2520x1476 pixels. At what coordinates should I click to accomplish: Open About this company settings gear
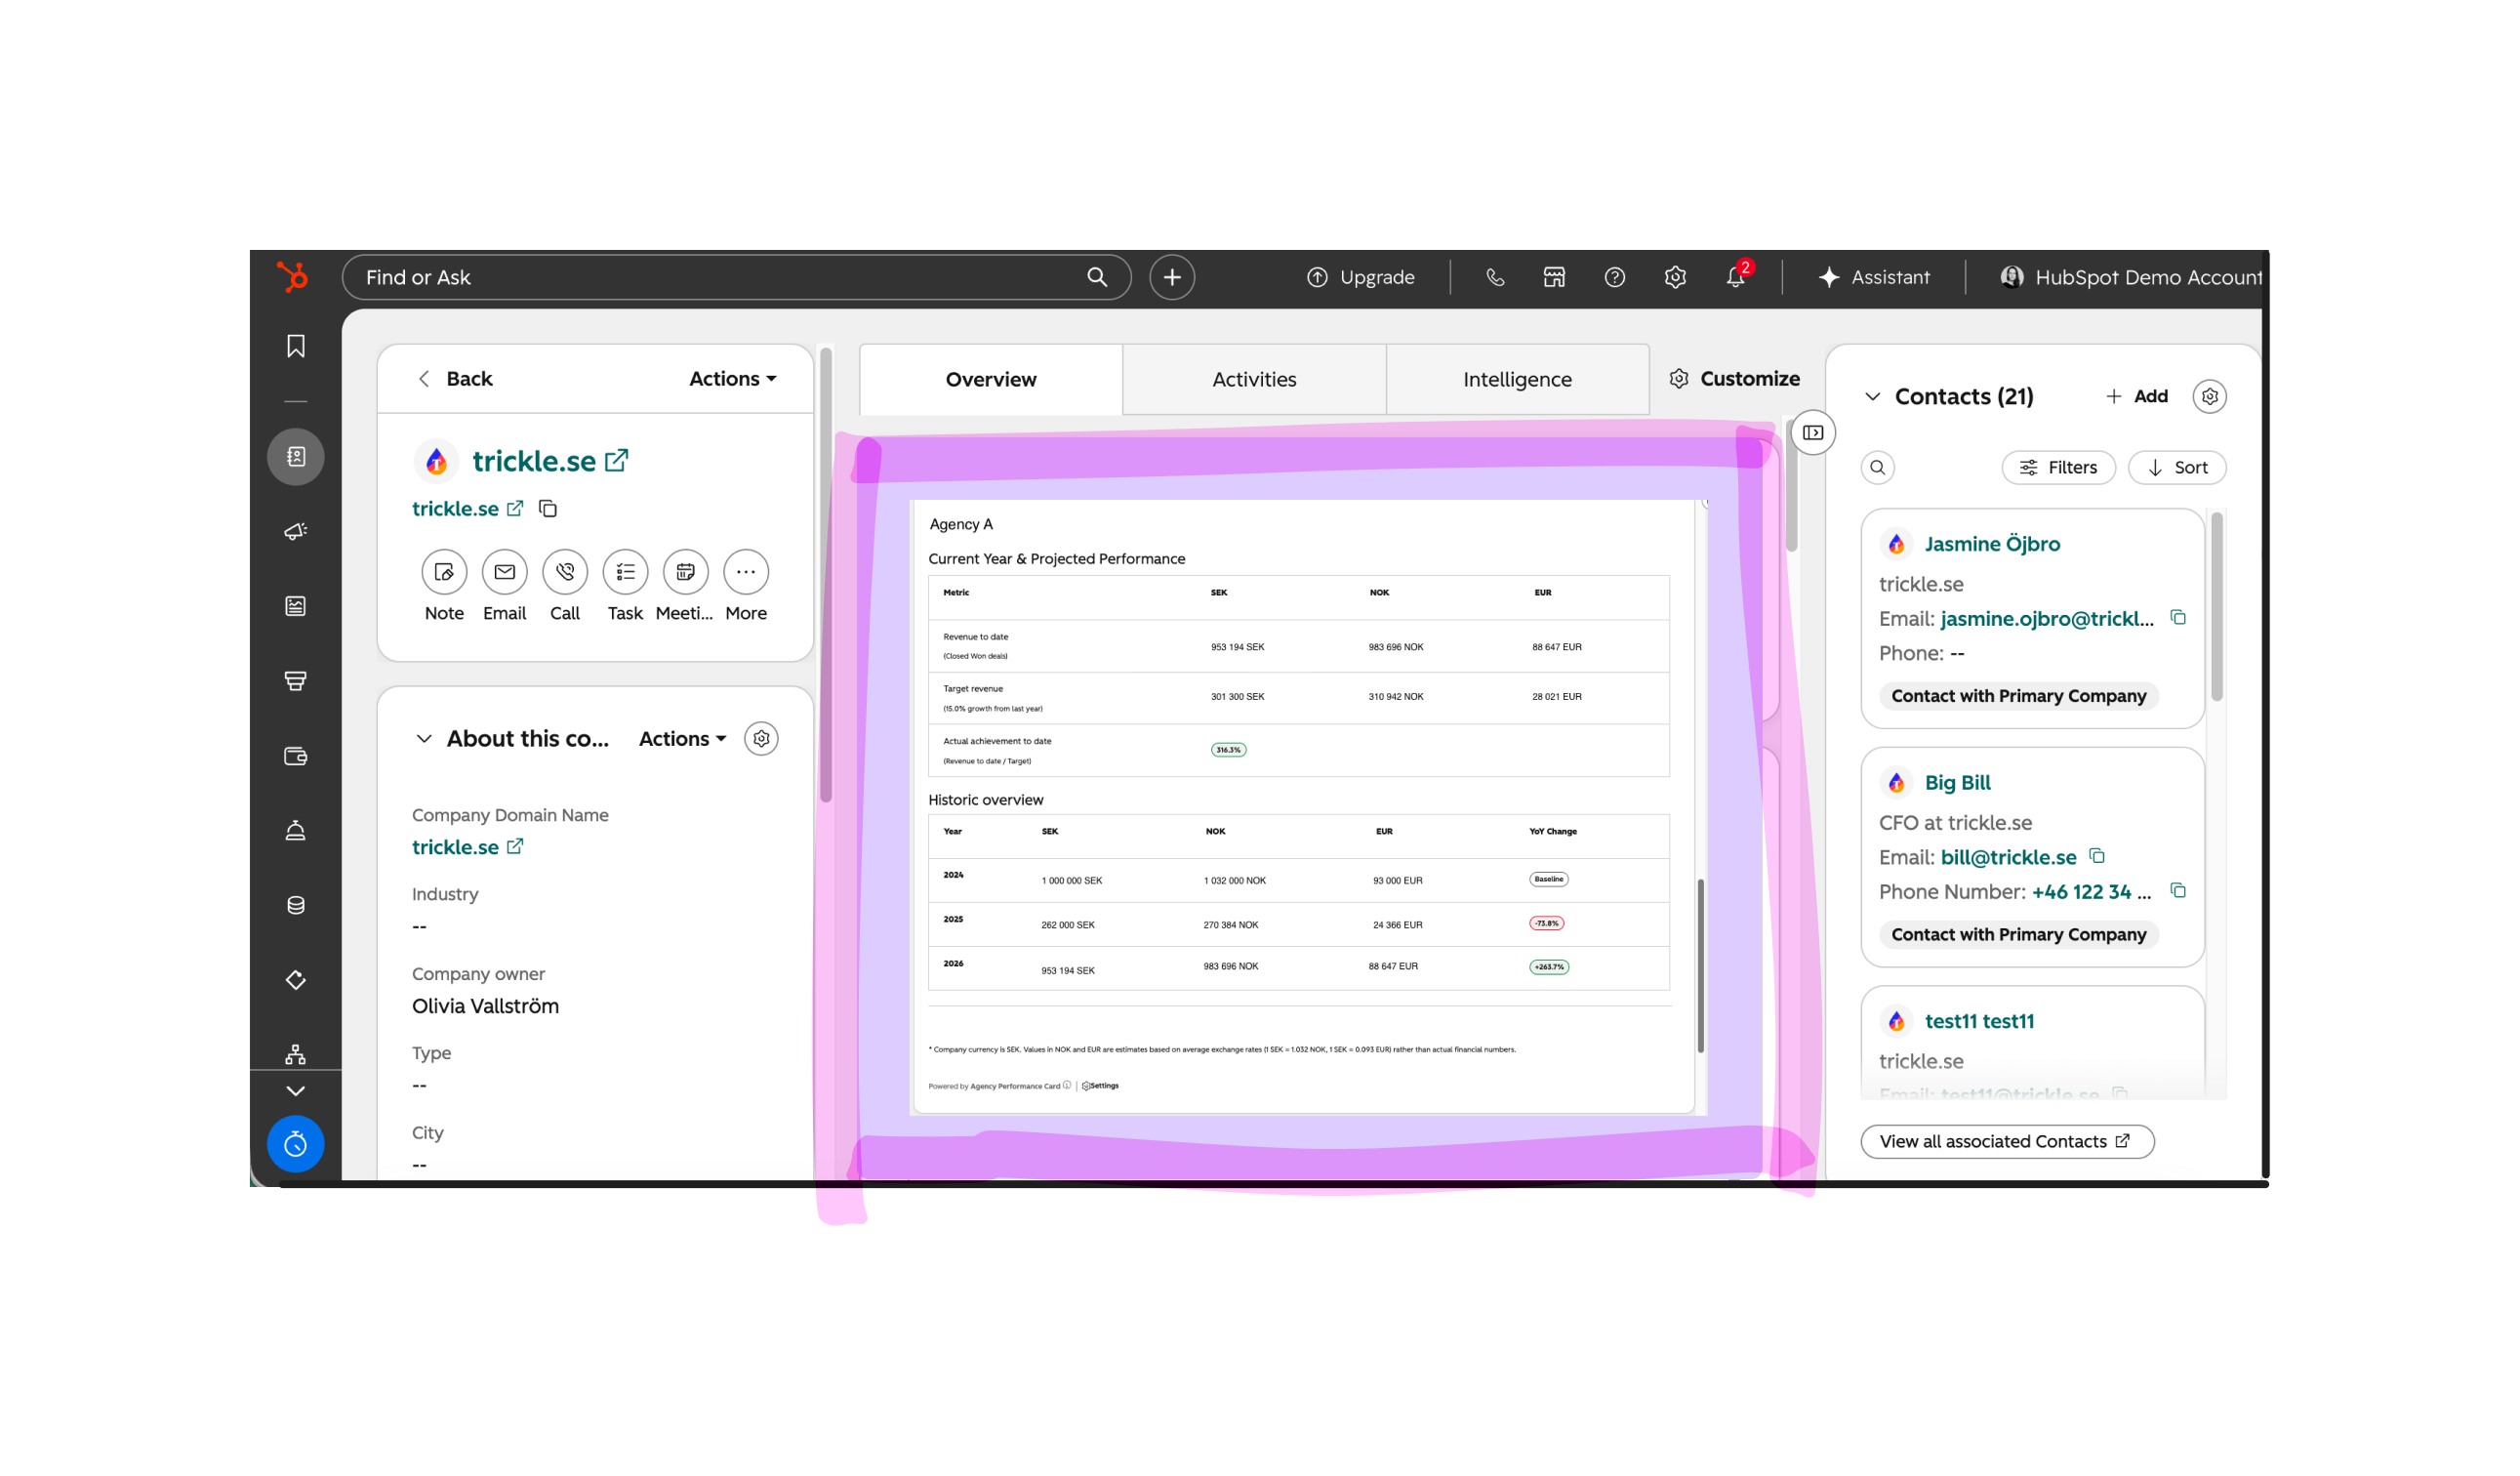[761, 739]
